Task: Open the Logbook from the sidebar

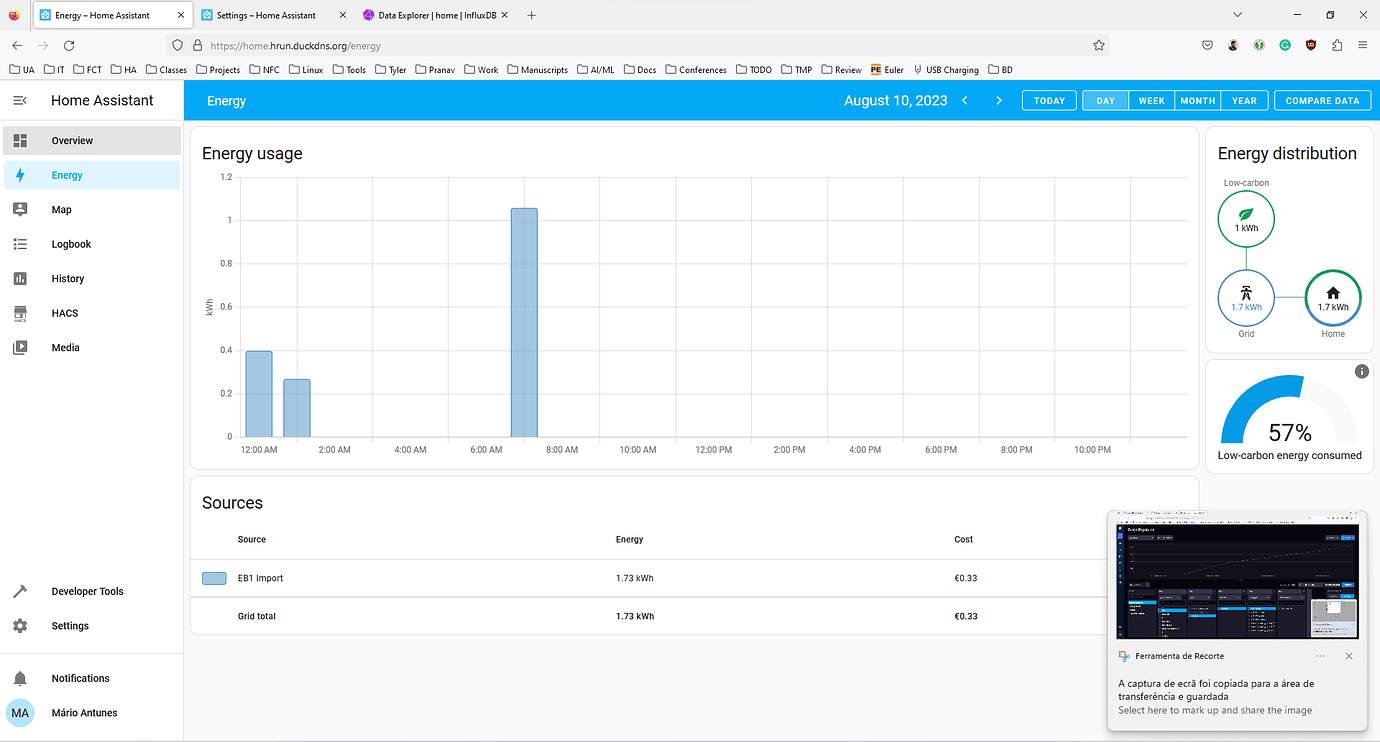Action: coord(71,244)
